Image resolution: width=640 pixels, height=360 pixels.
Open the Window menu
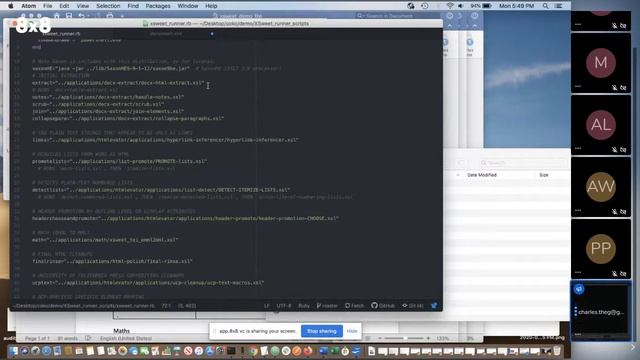(188, 6)
